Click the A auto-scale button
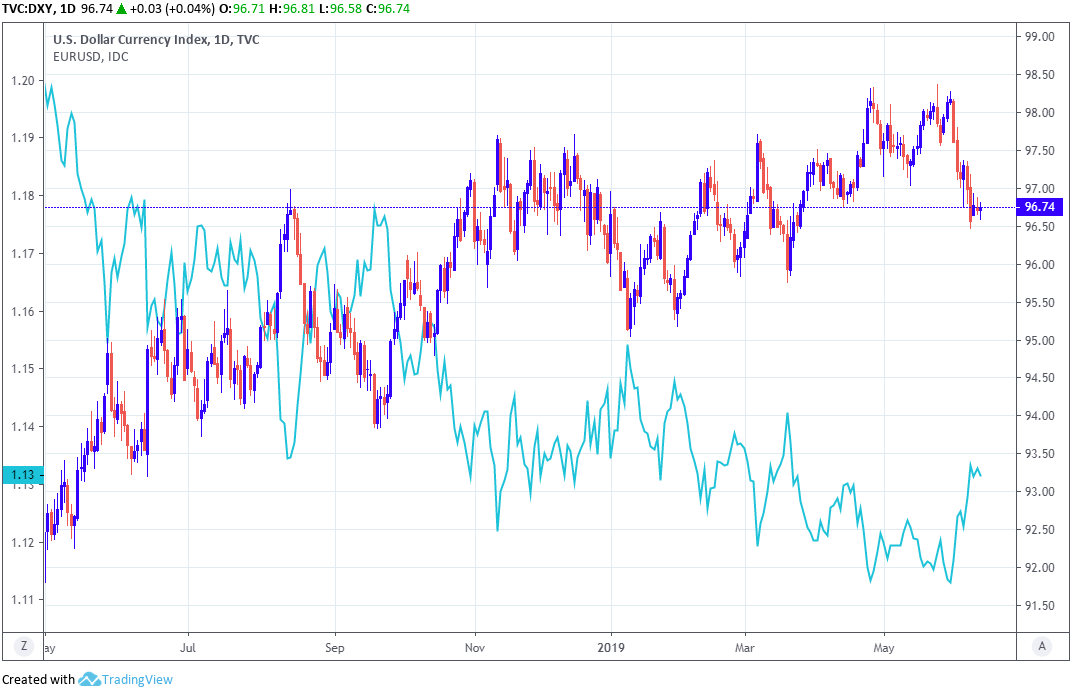 [x=1042, y=646]
